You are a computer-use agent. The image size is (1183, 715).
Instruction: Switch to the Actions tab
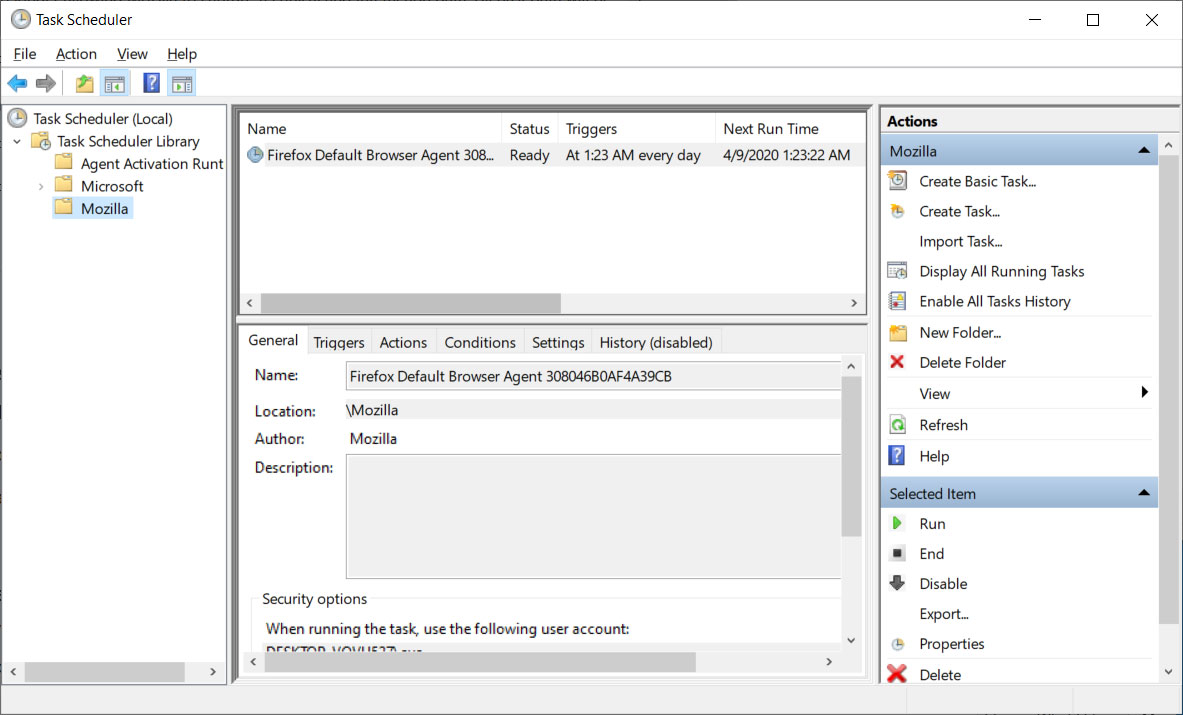point(403,342)
